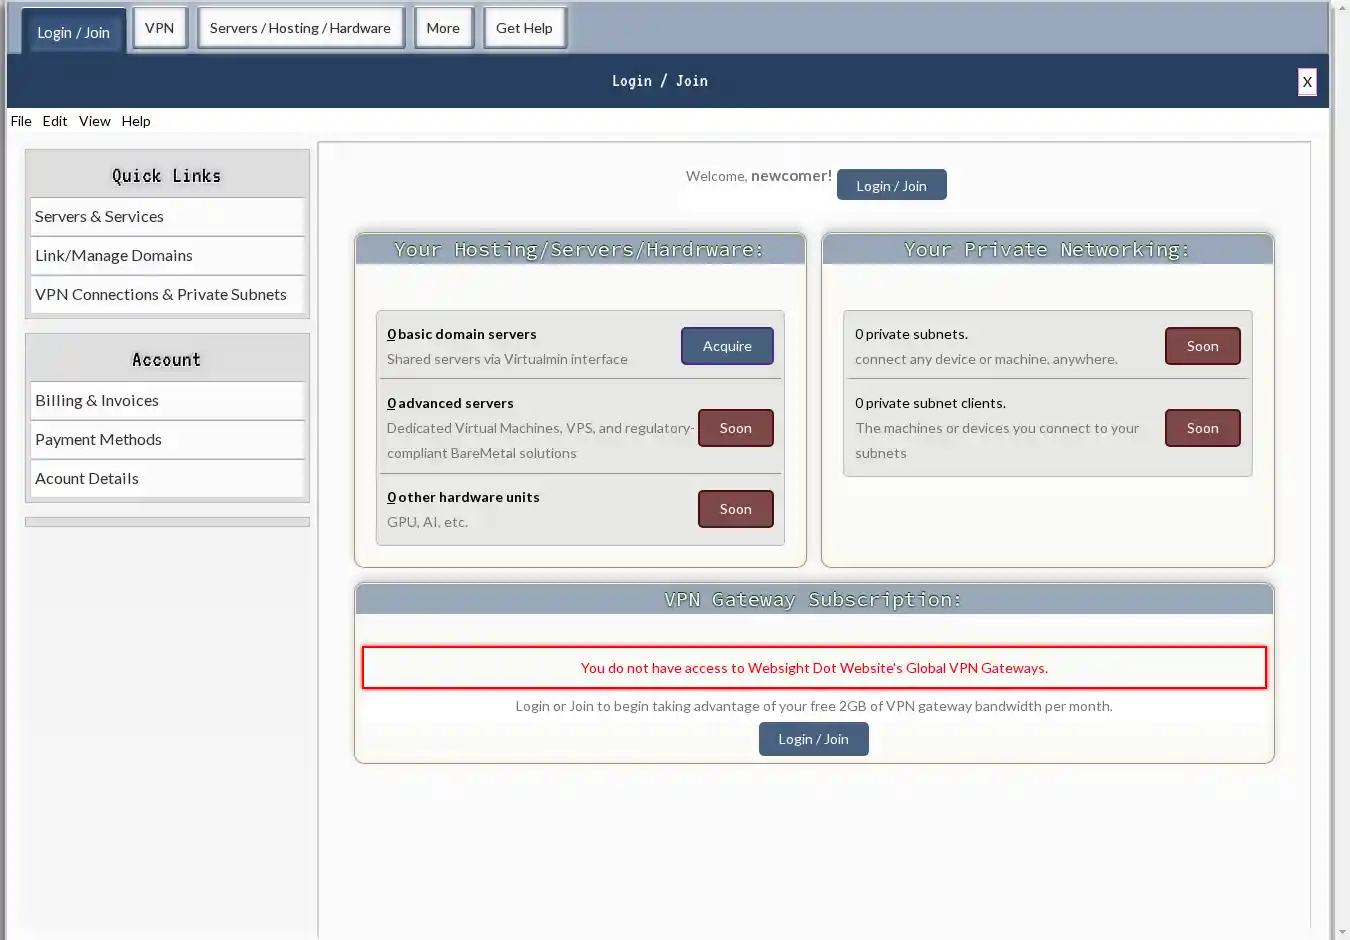Screen dimensions: 1350x940
Task: Click Login / Join under VPN Gateway Subscription
Action: coord(813,739)
